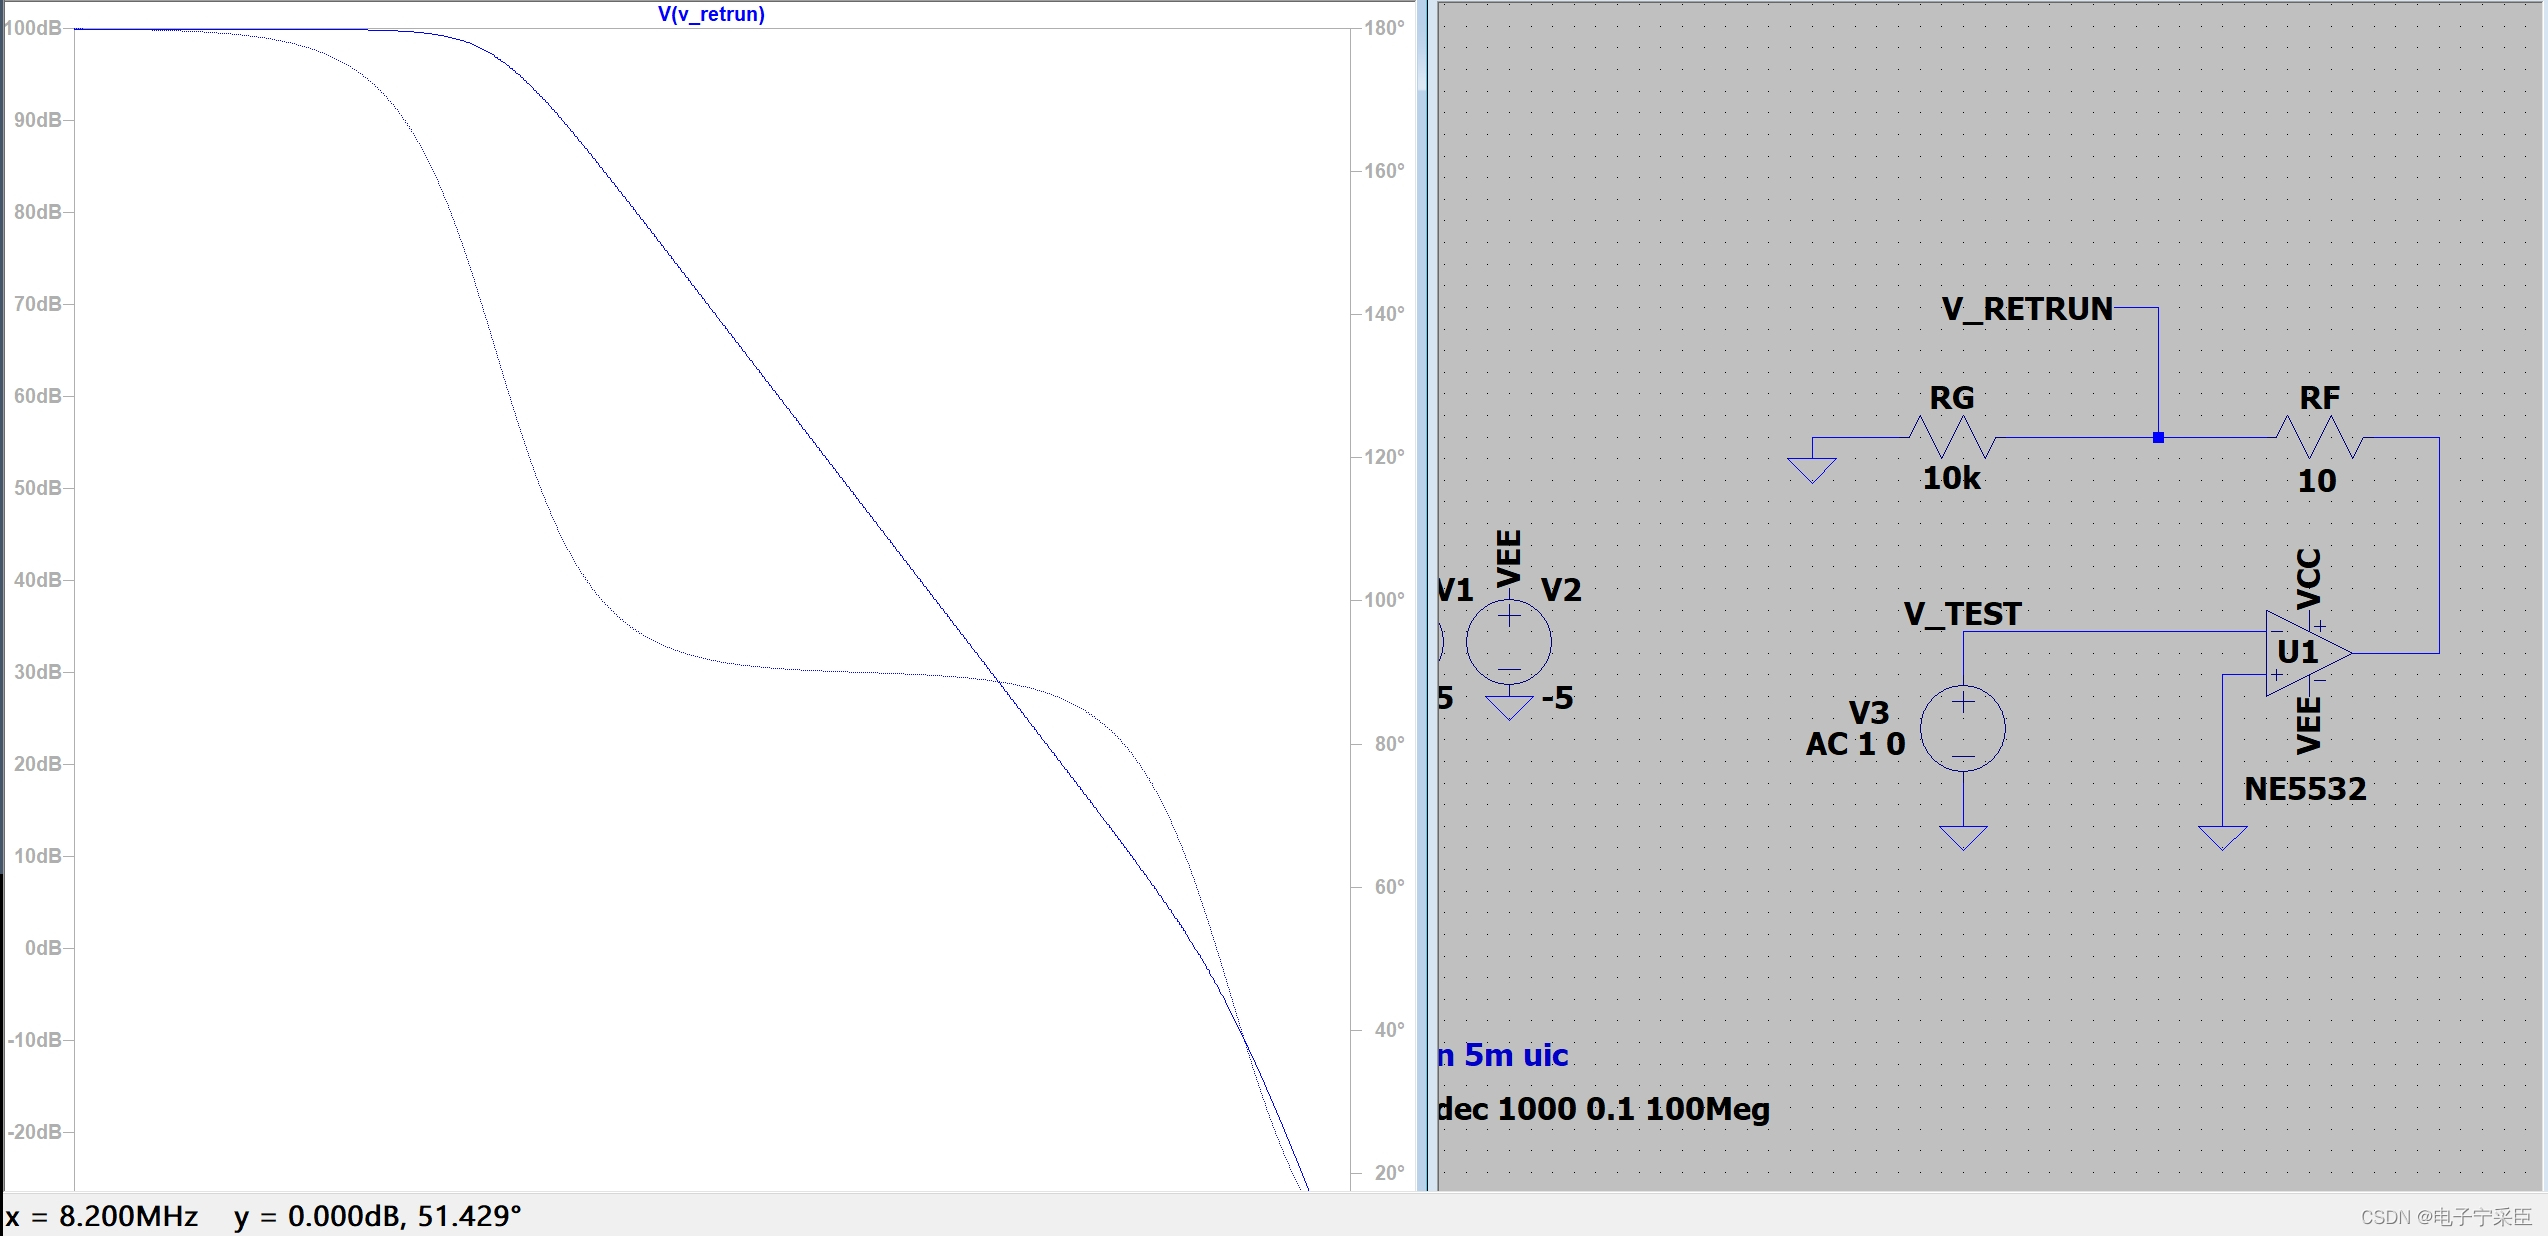
Task: Click the dec 1000 0.1 100Meg directive
Action: click(x=1603, y=1109)
